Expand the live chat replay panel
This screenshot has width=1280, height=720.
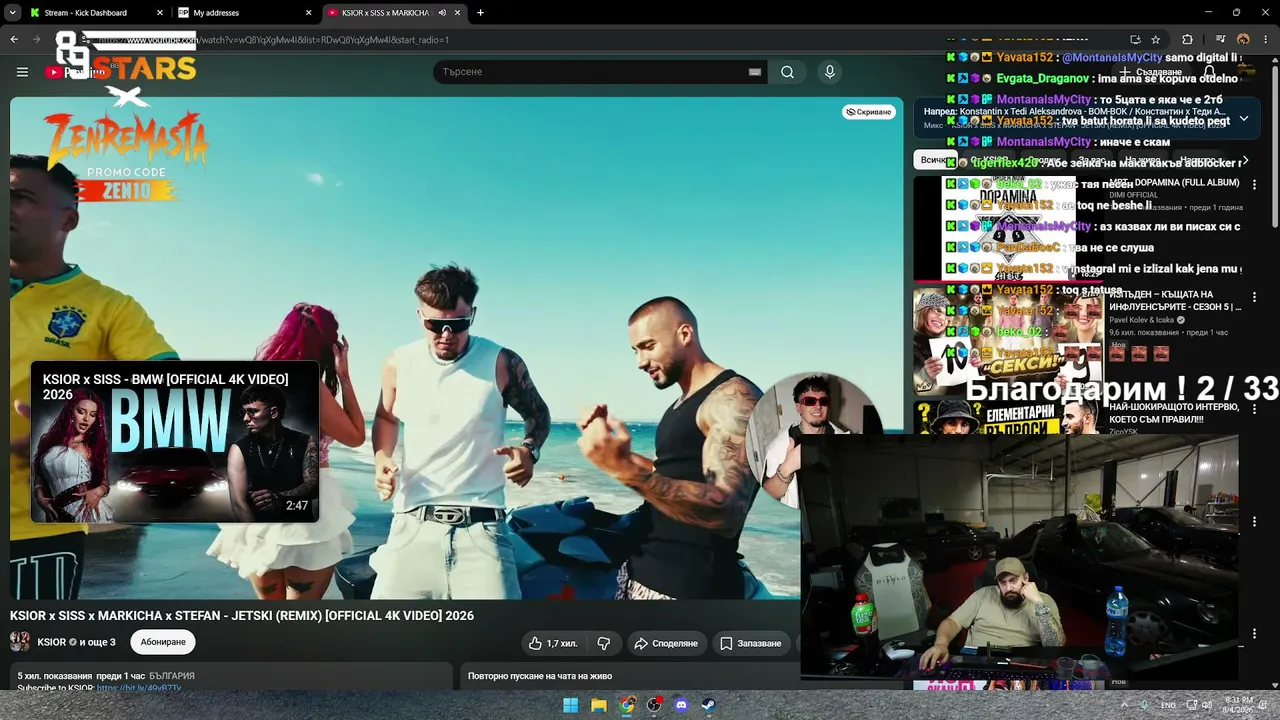[x=630, y=676]
